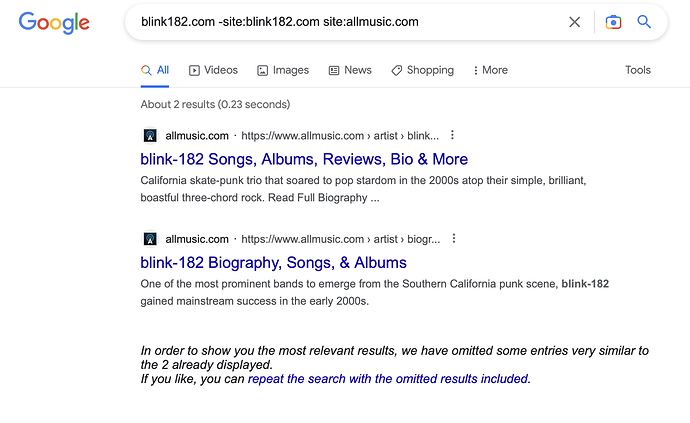Click inside the search query text field
The height and width of the screenshot is (423, 690).
pyautogui.click(x=348, y=22)
